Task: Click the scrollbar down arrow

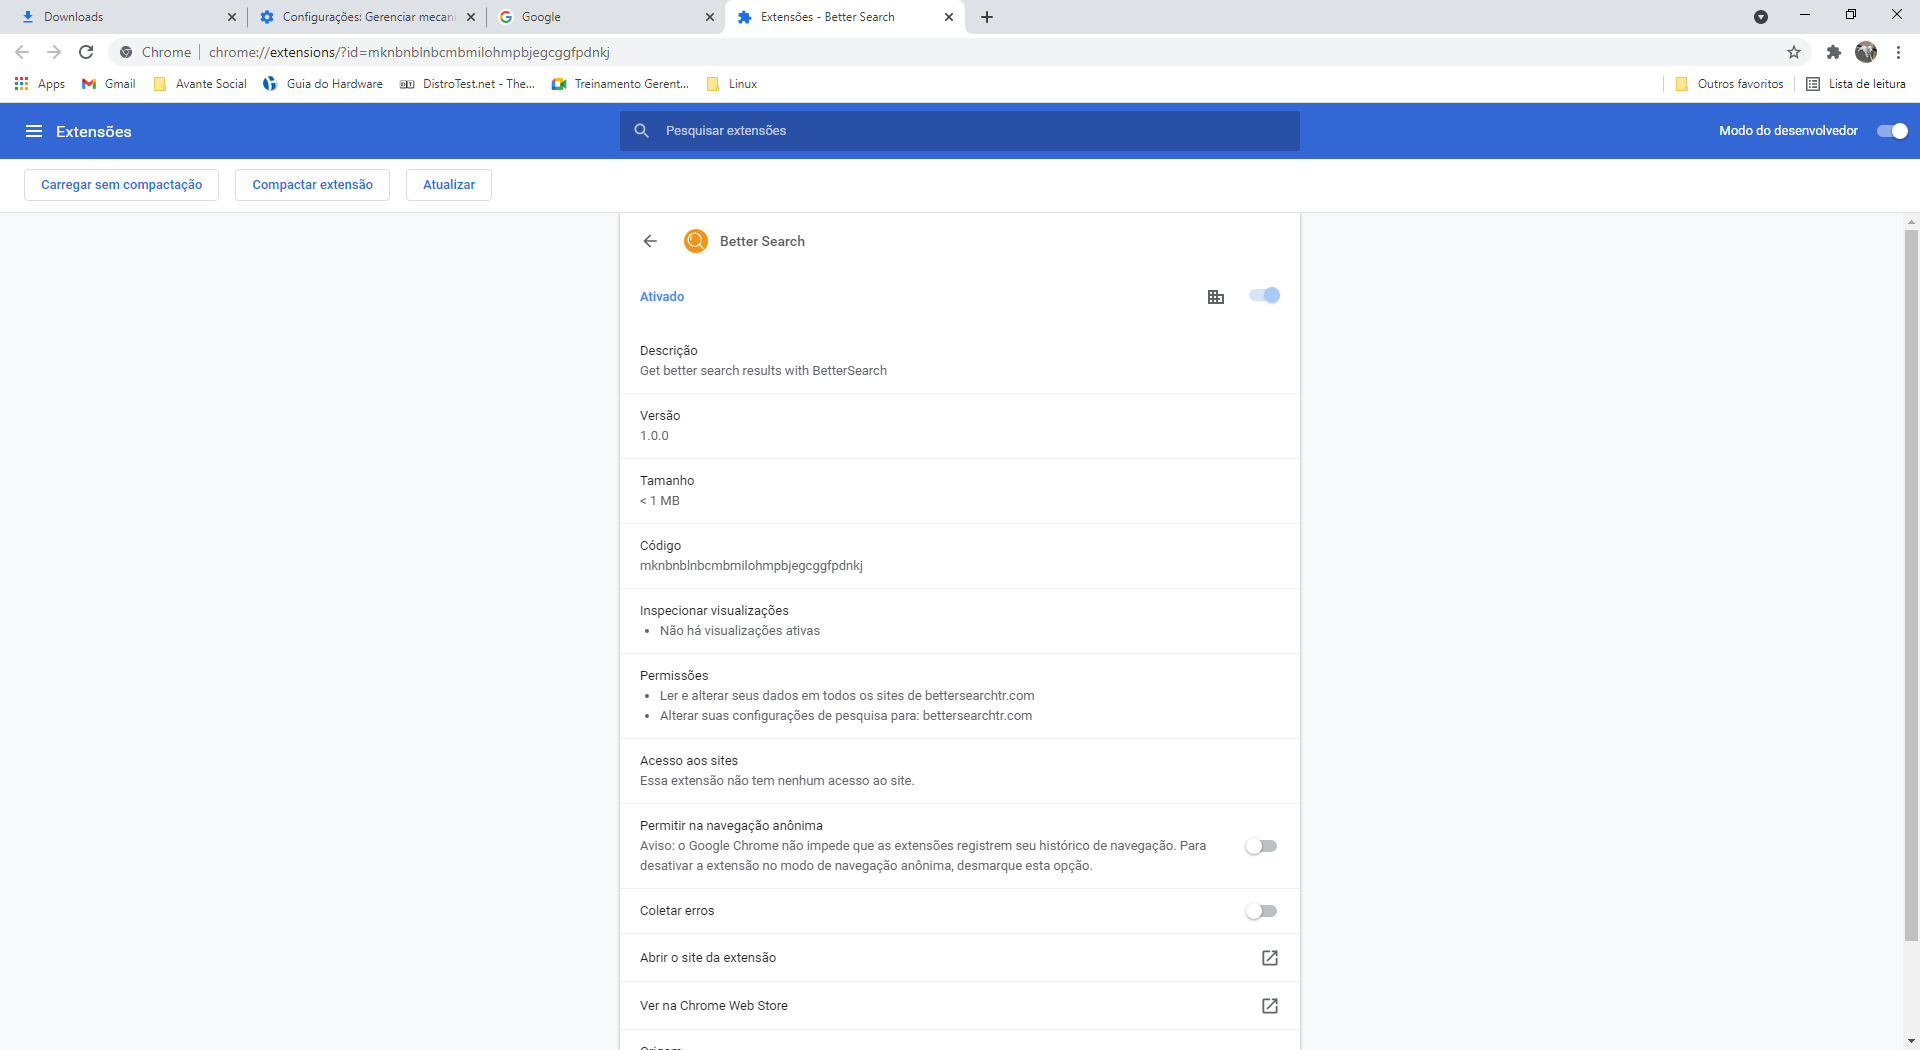Action: [x=1911, y=1041]
